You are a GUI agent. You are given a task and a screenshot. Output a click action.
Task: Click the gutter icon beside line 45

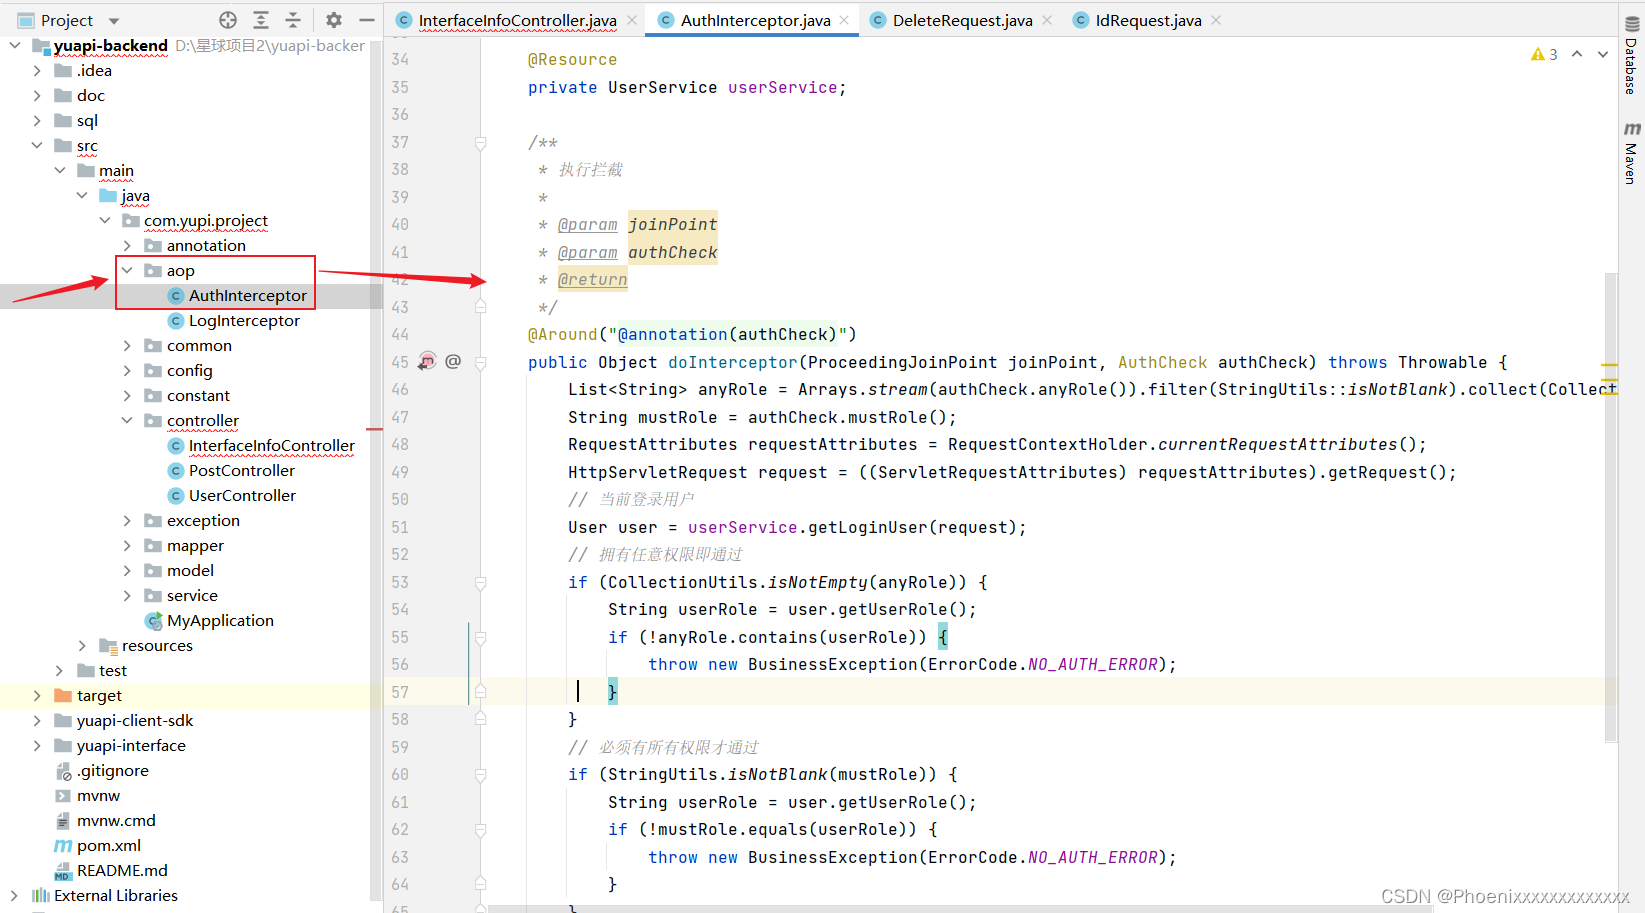coord(427,361)
